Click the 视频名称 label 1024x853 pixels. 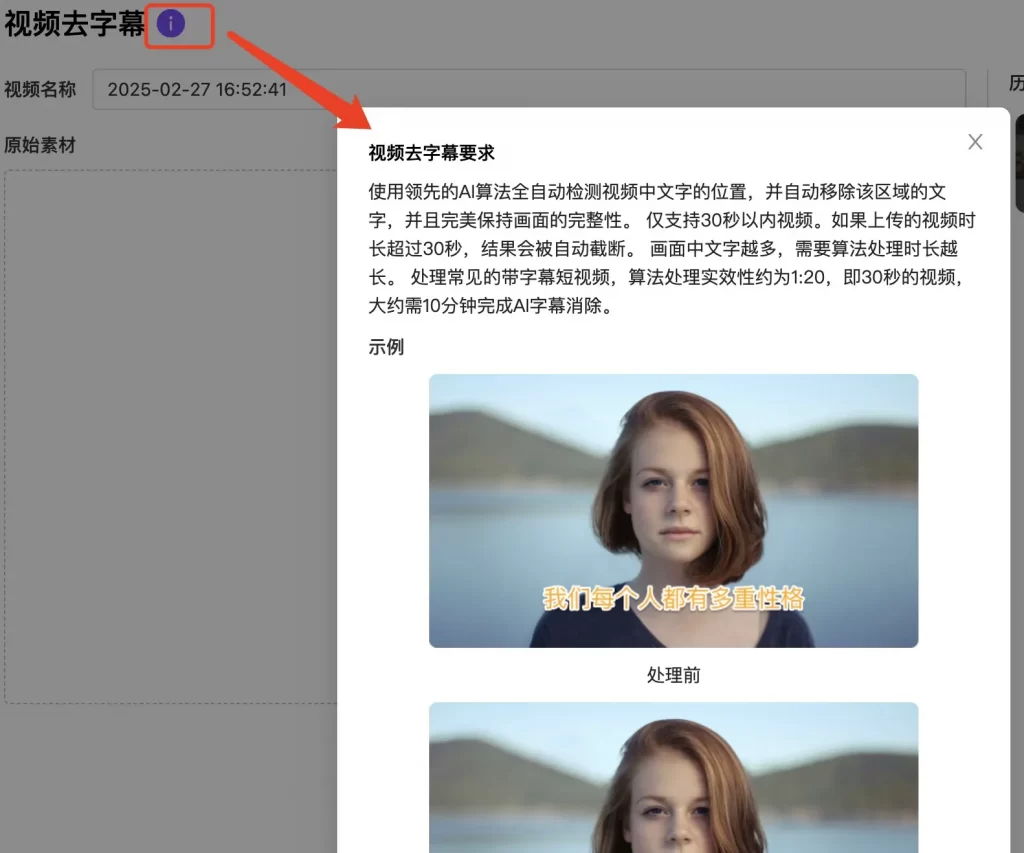pyautogui.click(x=40, y=89)
